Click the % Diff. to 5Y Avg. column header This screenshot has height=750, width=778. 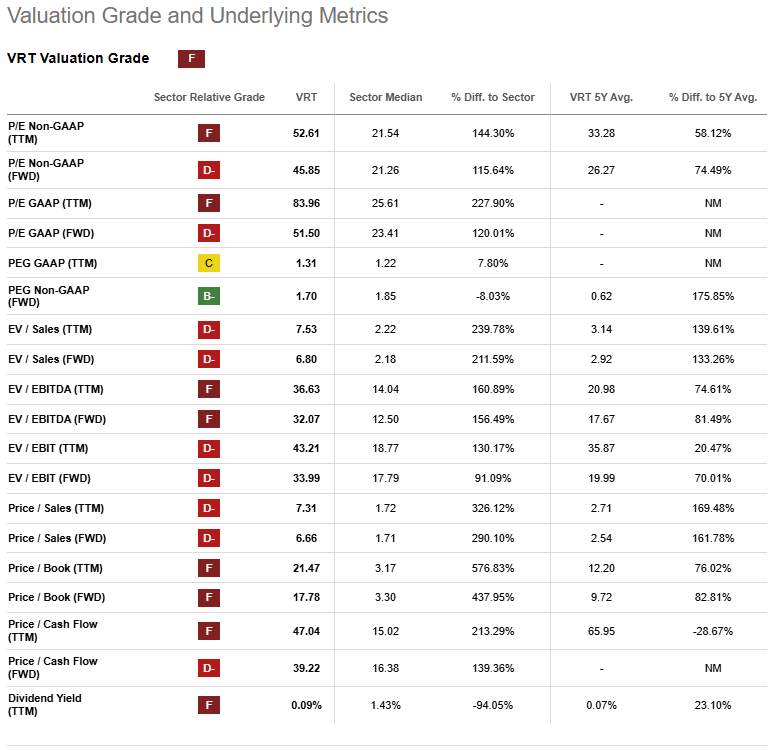713,97
